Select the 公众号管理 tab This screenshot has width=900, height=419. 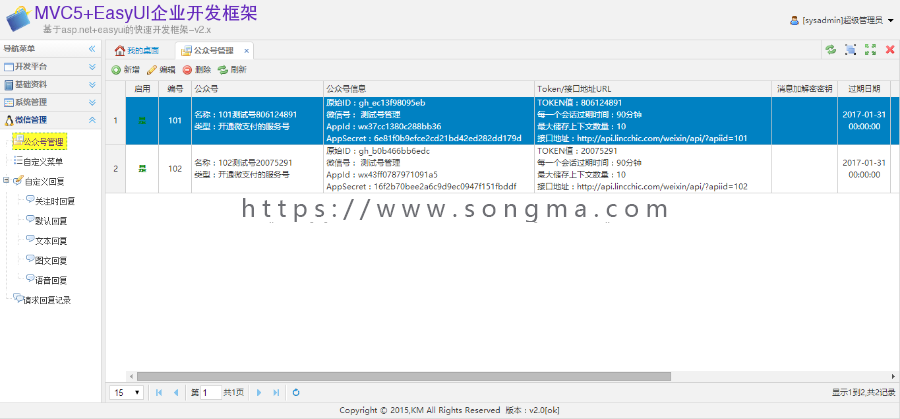point(214,51)
